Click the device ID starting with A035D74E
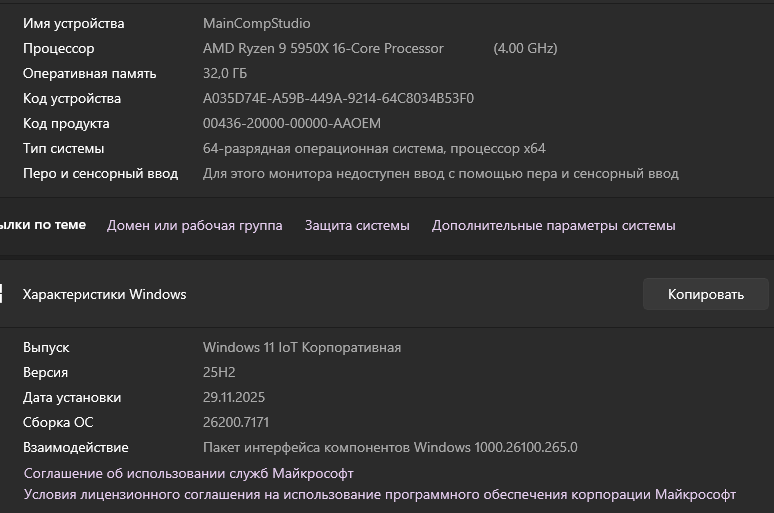Screen dimensions: 774x513 (338, 98)
